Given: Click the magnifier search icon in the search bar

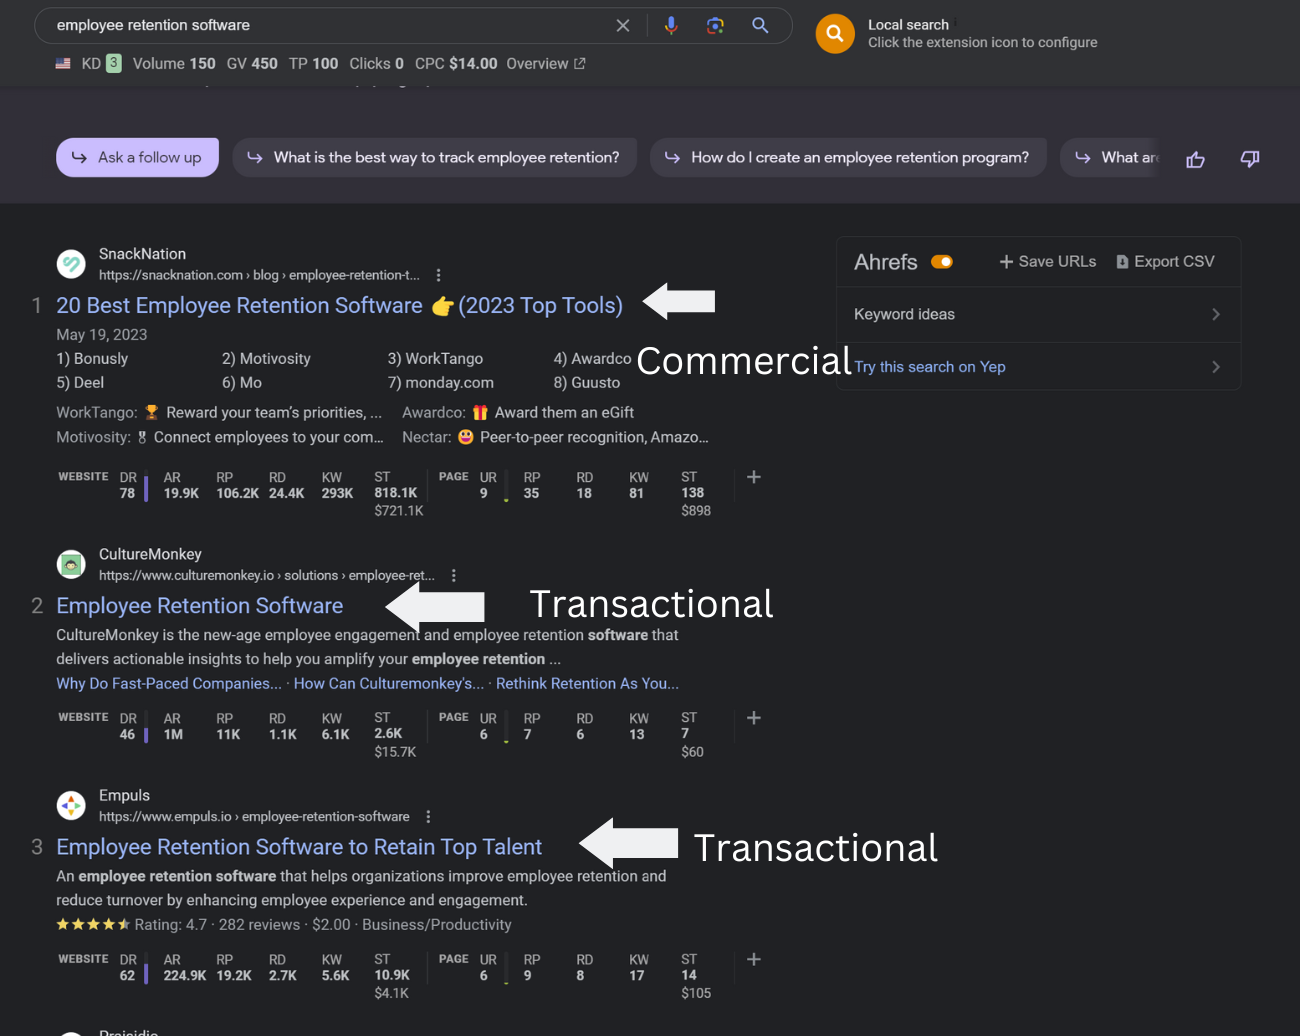Looking at the screenshot, I should (760, 25).
